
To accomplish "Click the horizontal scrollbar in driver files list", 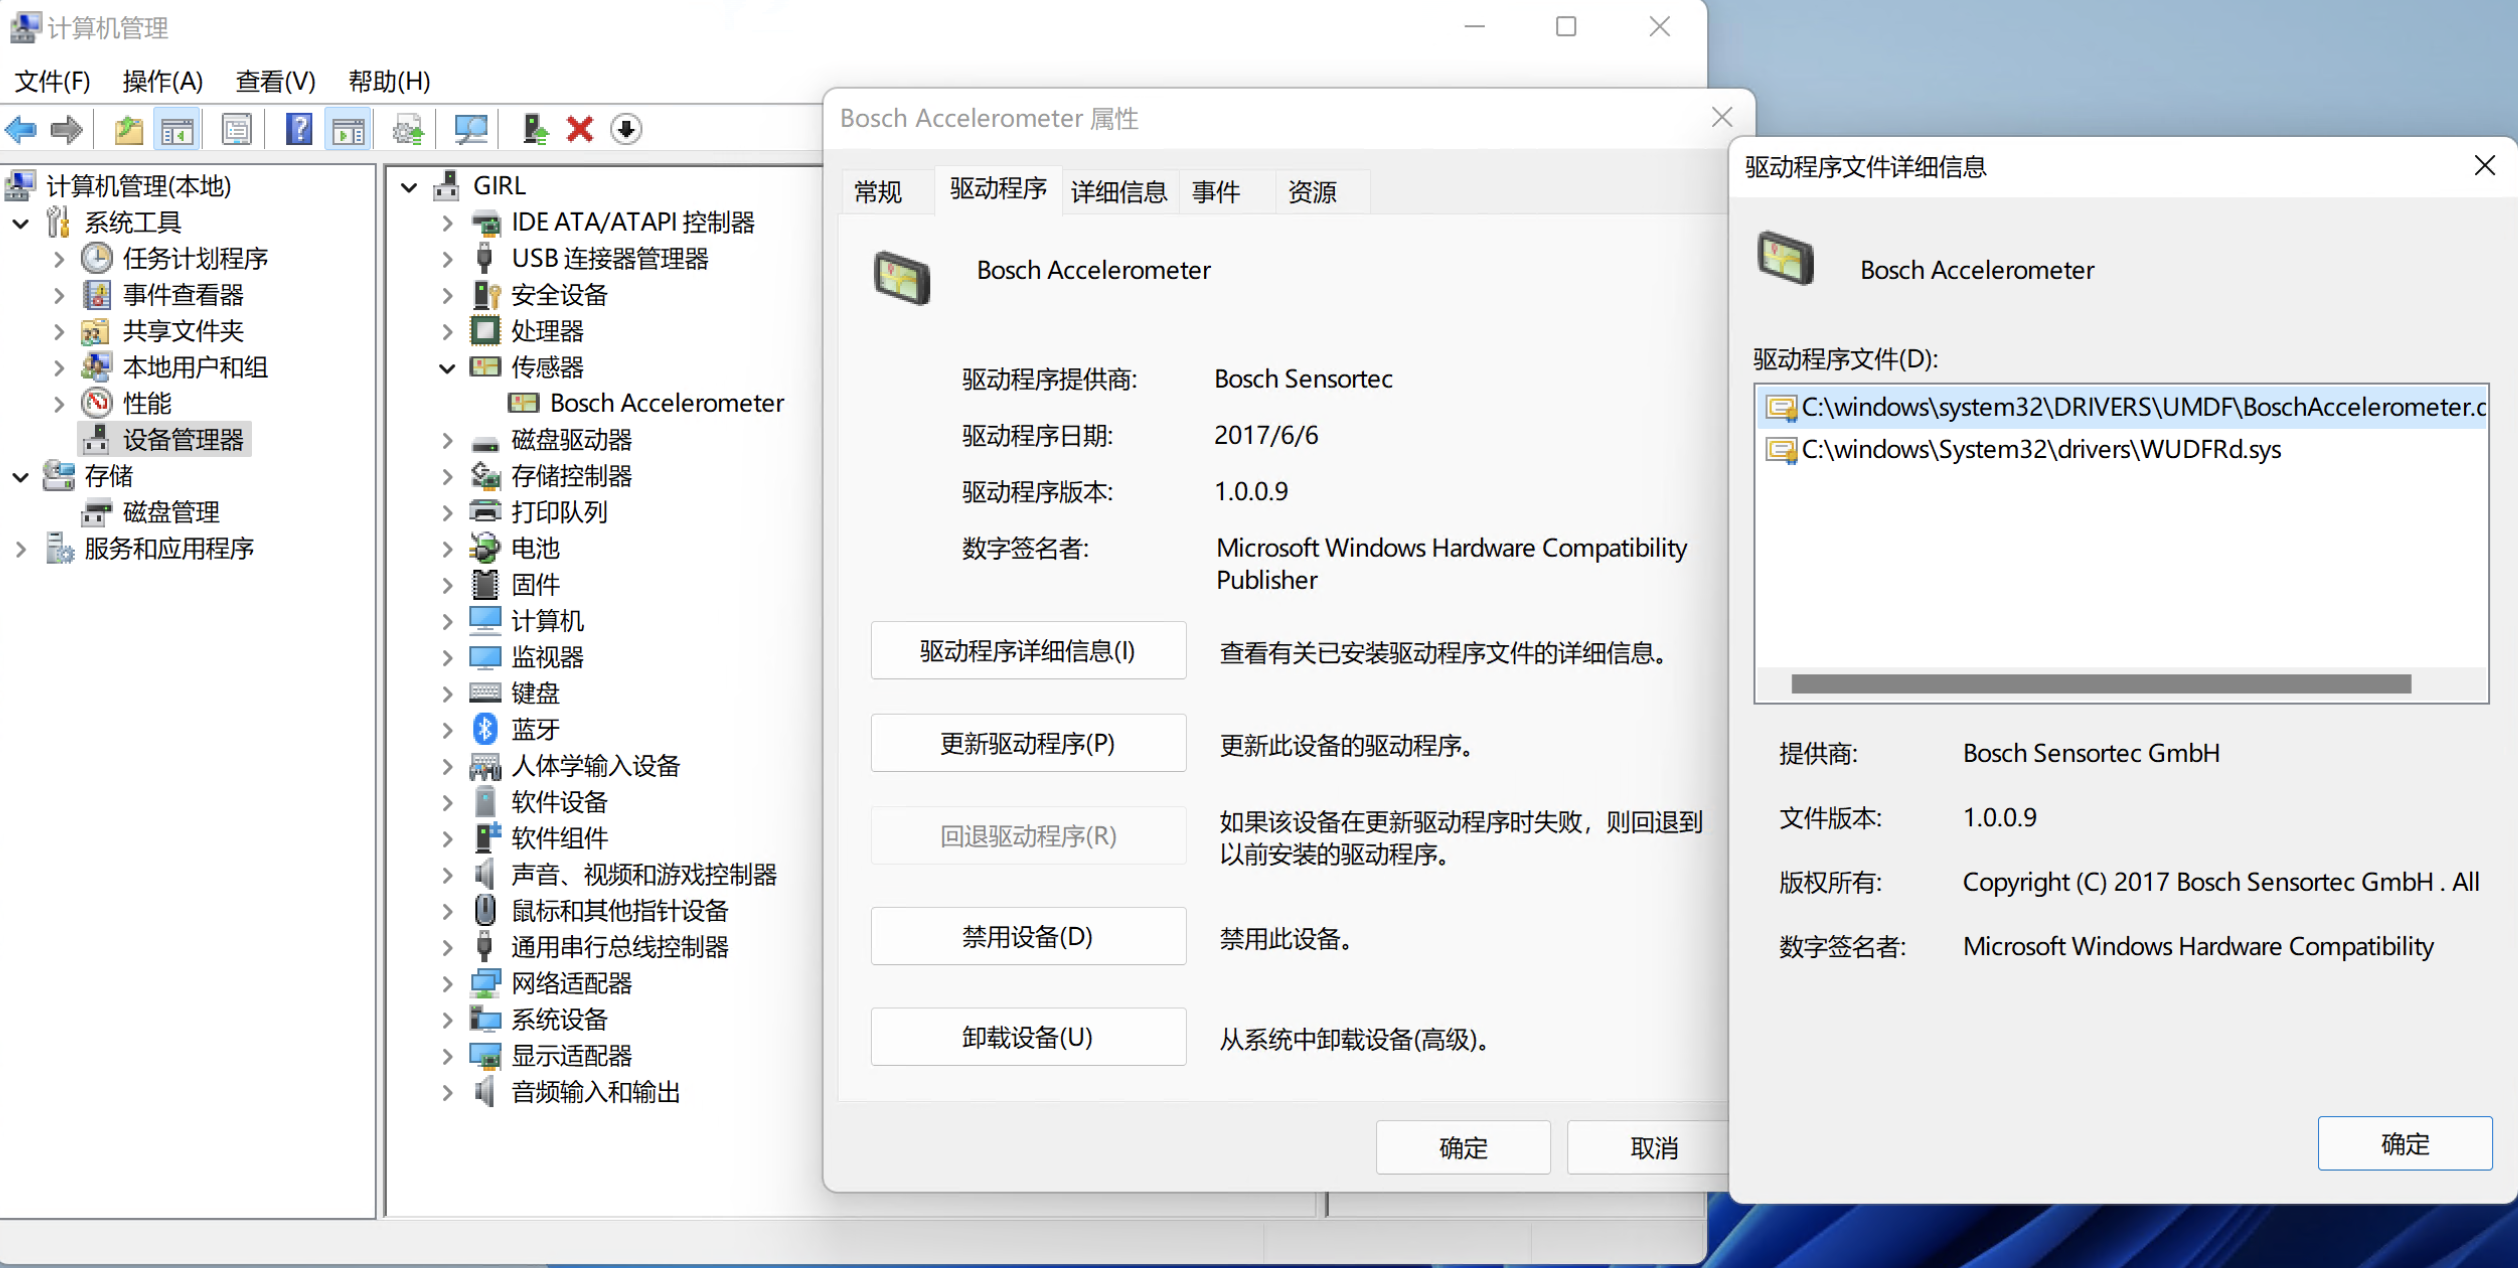I will point(2100,684).
